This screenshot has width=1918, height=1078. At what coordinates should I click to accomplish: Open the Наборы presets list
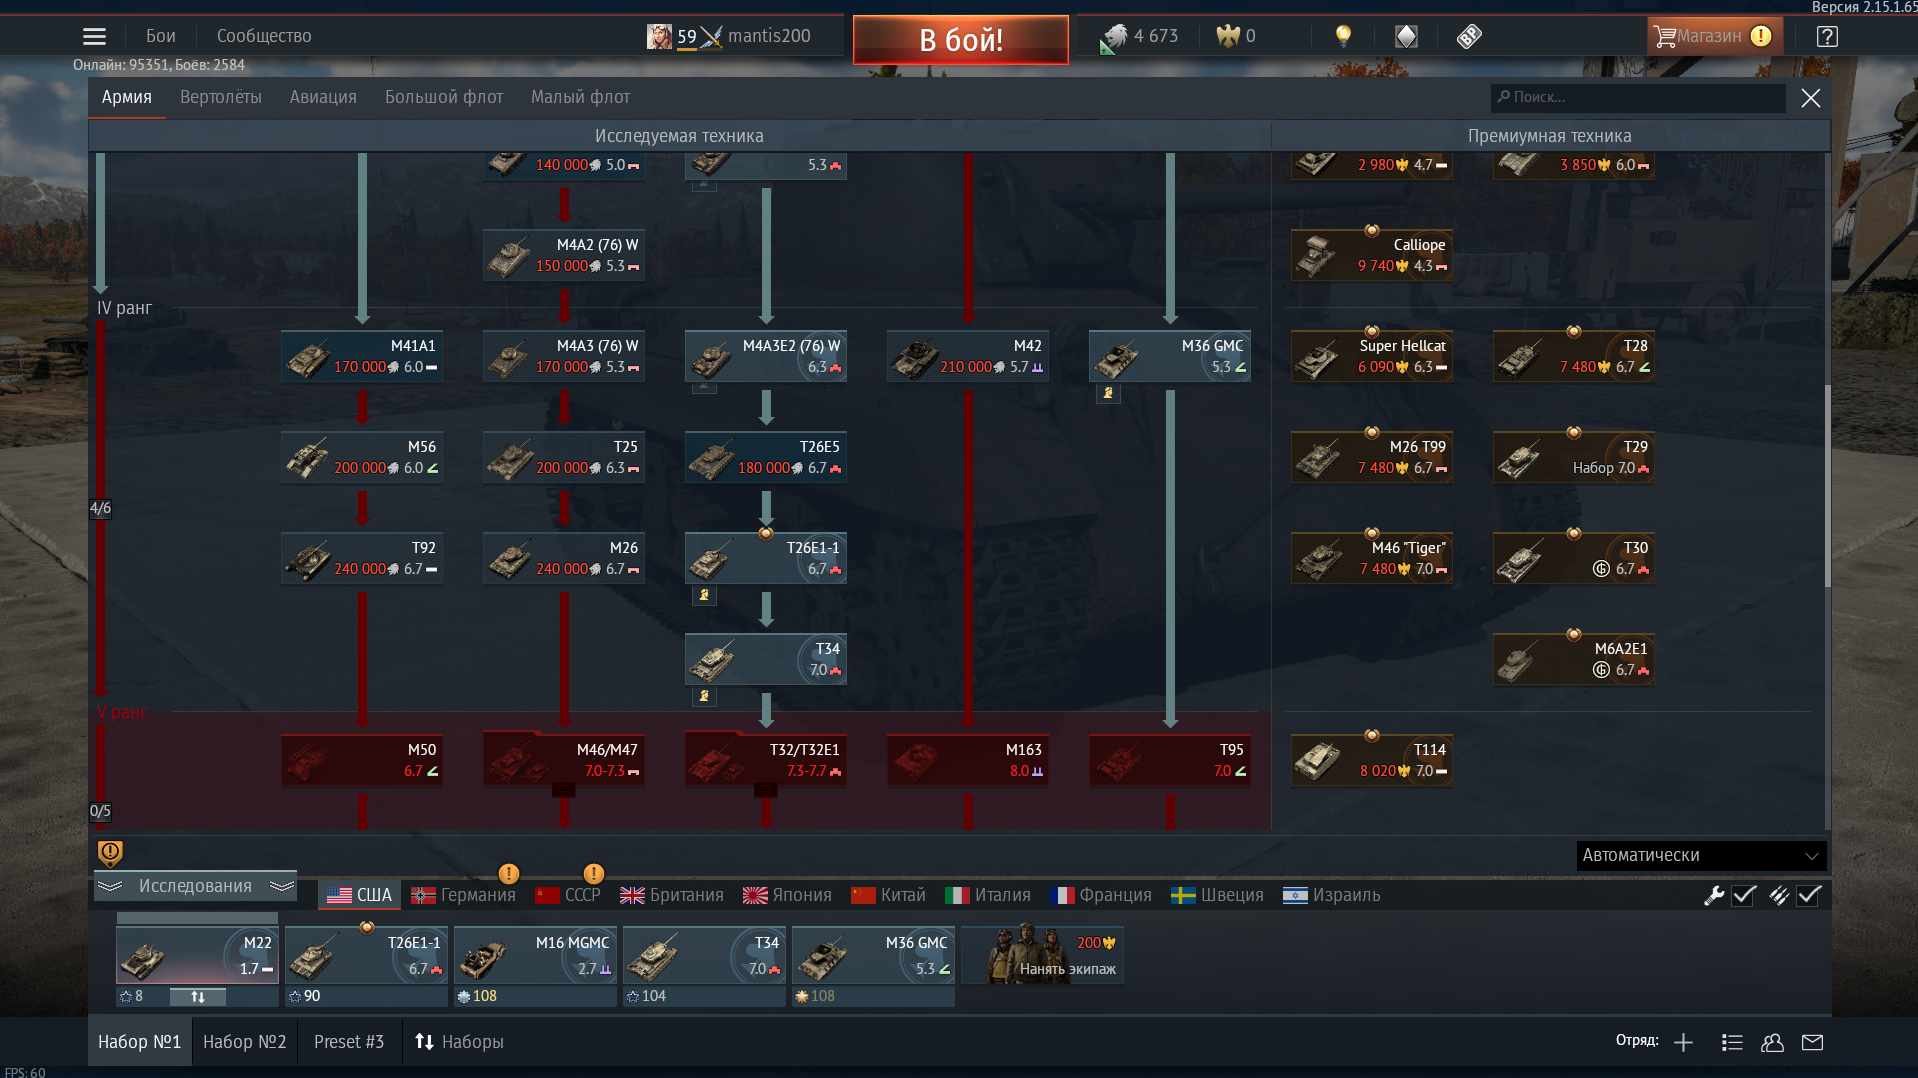tap(459, 1042)
